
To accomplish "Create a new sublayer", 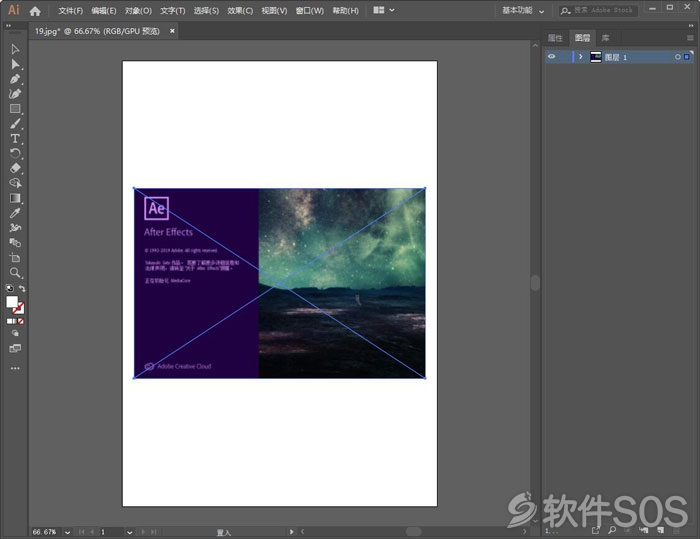I will coord(643,530).
